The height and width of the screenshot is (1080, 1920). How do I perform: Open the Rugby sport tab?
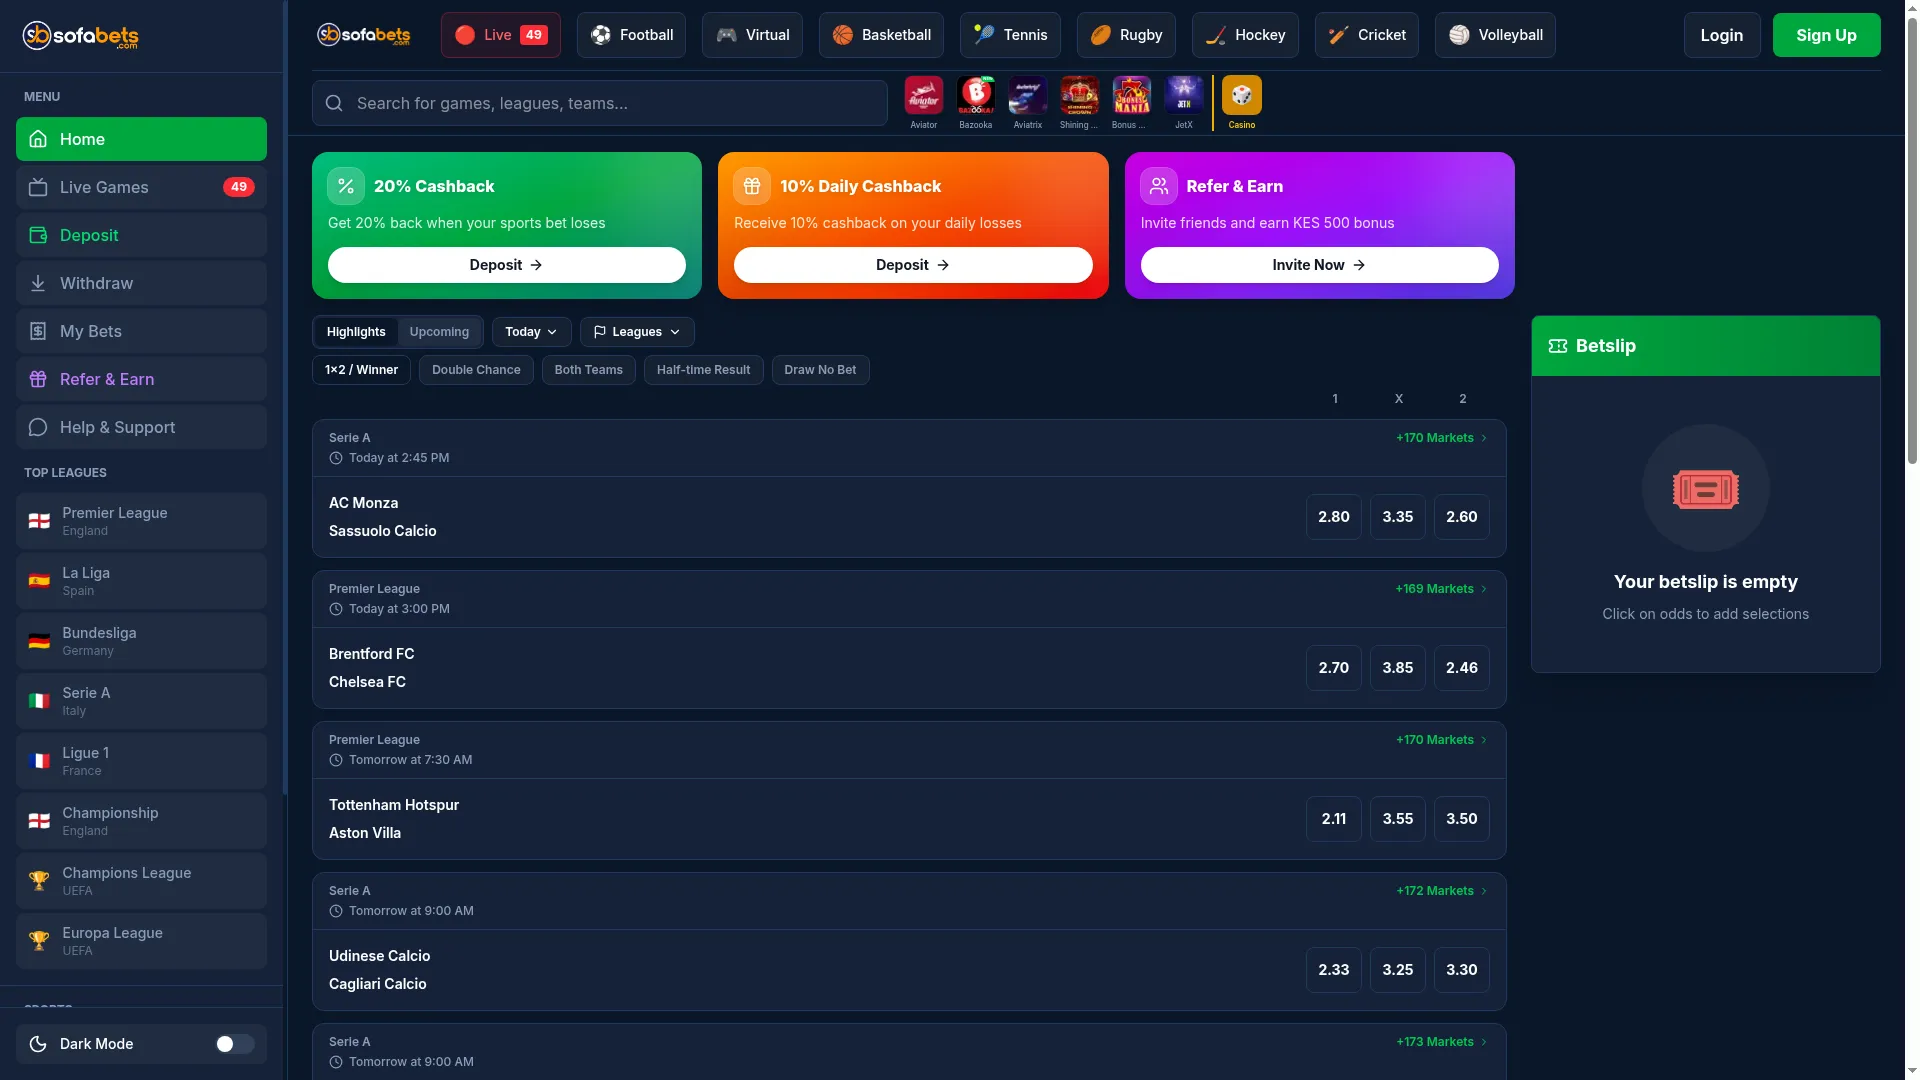[x=1126, y=35]
